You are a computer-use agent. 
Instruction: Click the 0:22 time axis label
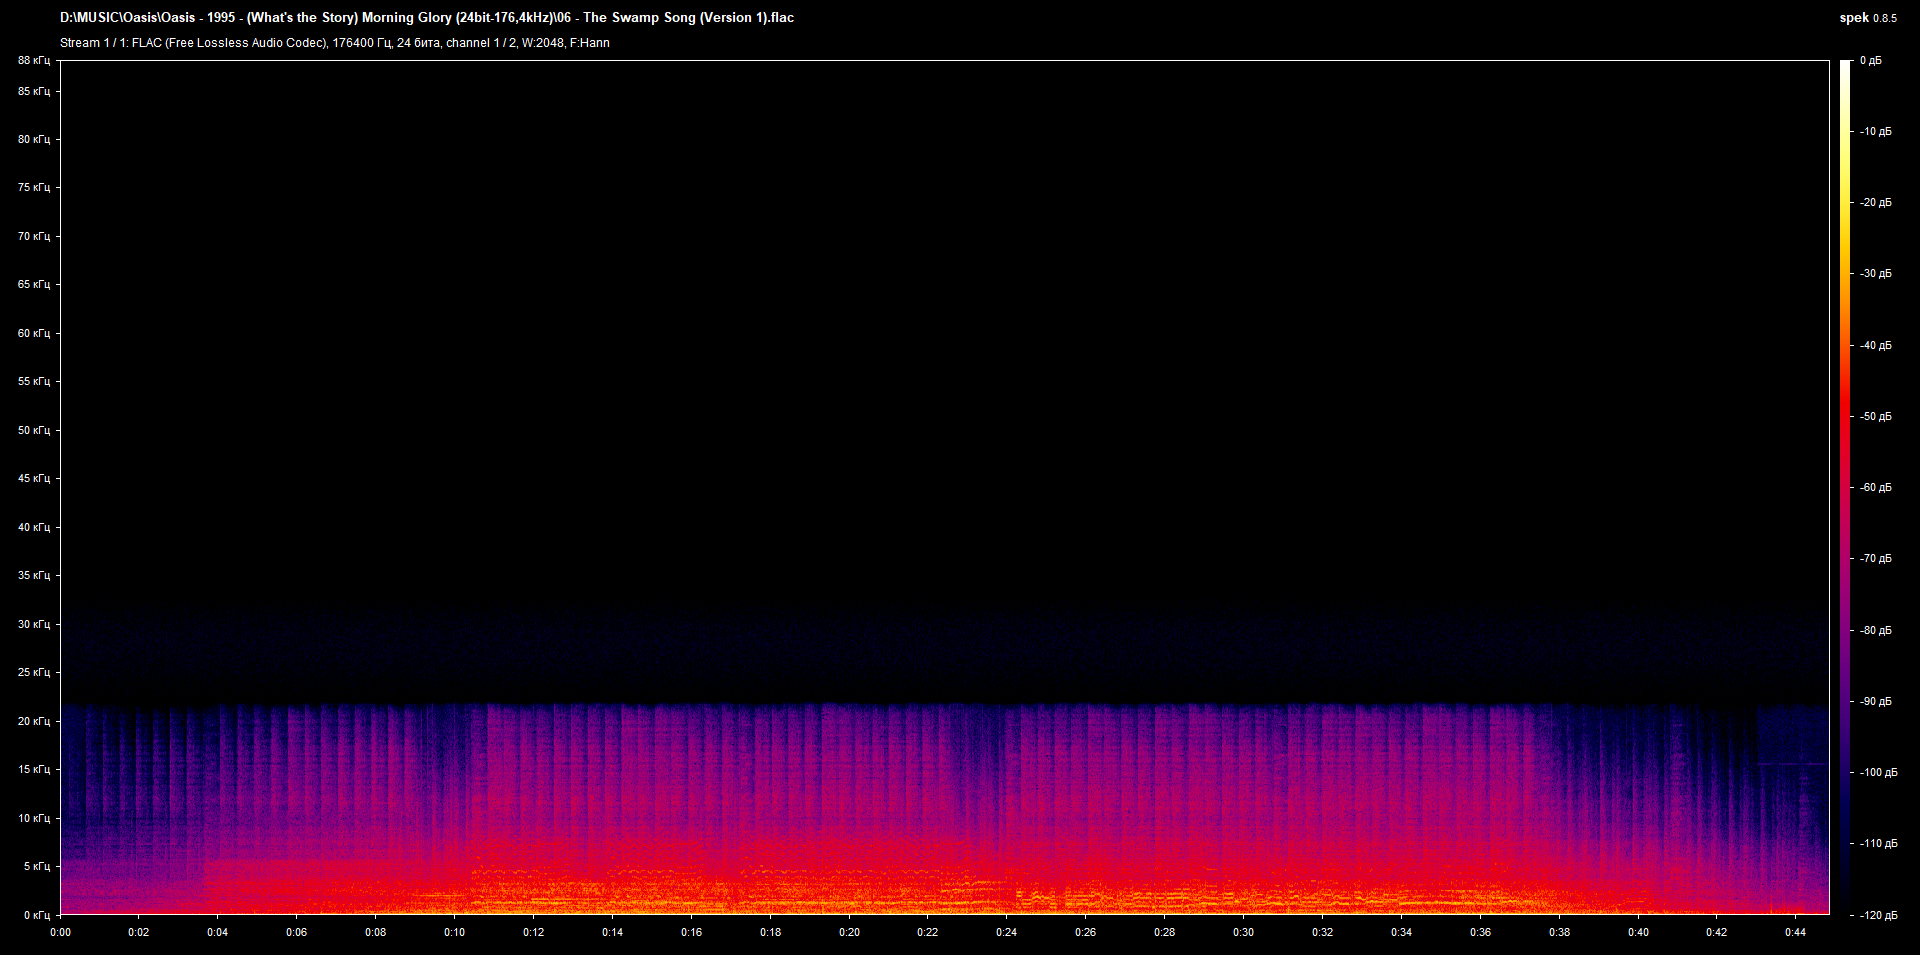pyautogui.click(x=928, y=933)
